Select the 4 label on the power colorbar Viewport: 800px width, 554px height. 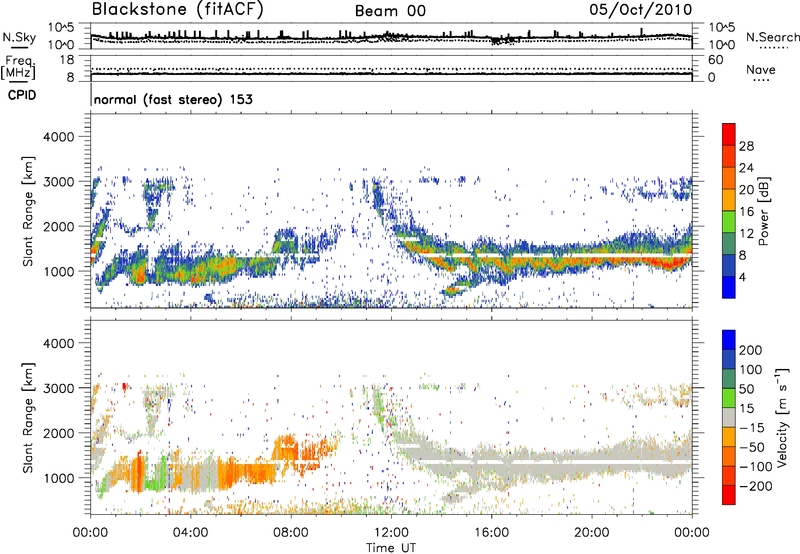point(743,278)
